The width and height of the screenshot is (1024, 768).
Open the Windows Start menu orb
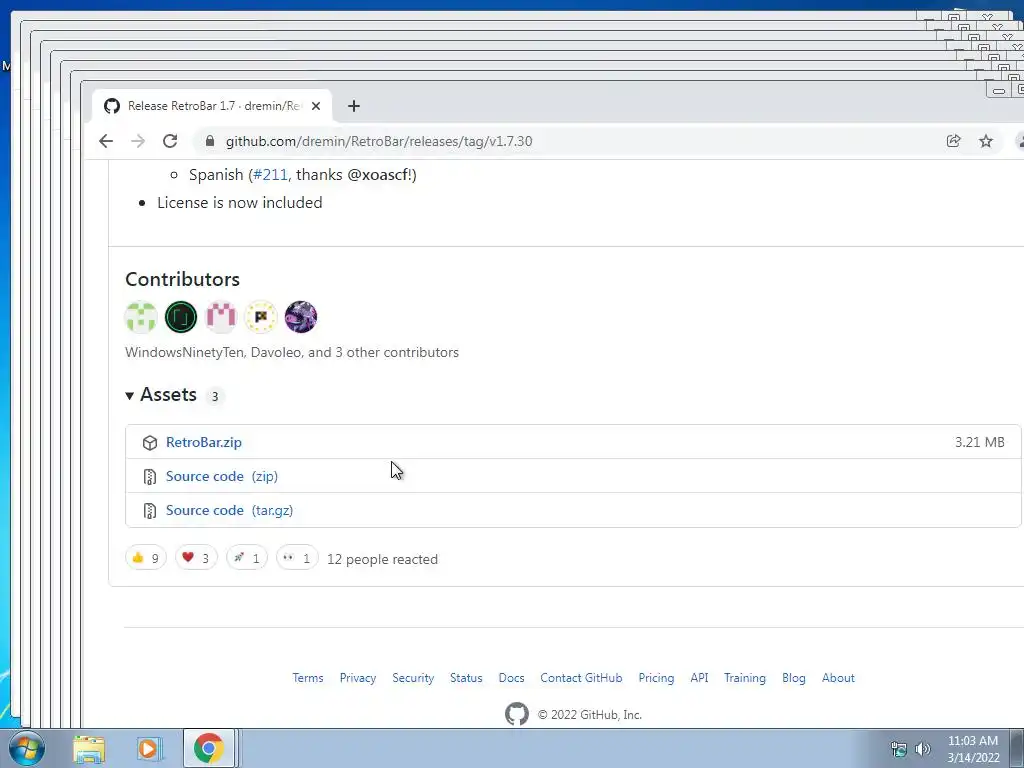27,748
